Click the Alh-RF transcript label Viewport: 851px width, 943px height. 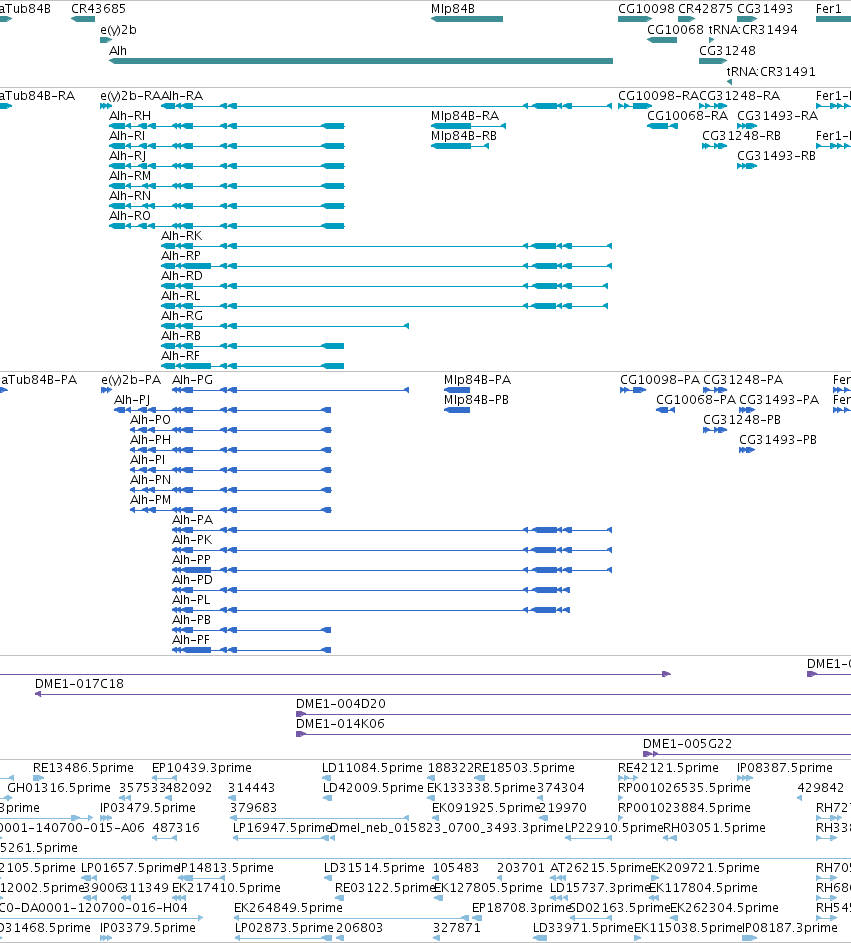tap(180, 355)
